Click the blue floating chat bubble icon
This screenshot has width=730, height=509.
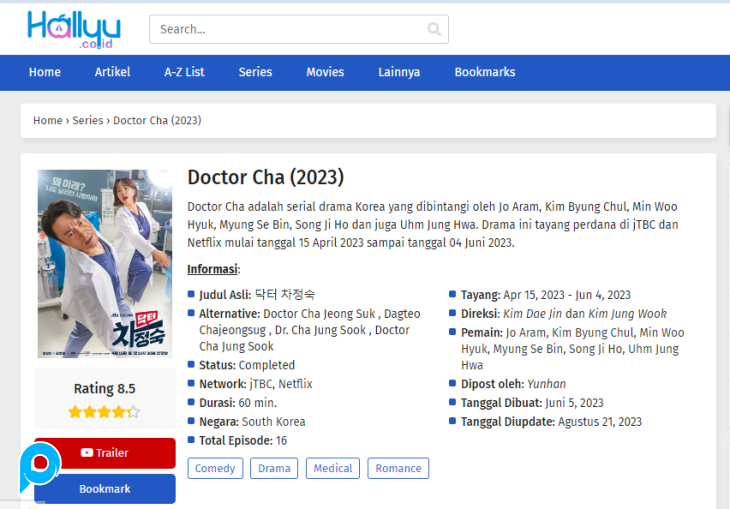click(x=40, y=464)
